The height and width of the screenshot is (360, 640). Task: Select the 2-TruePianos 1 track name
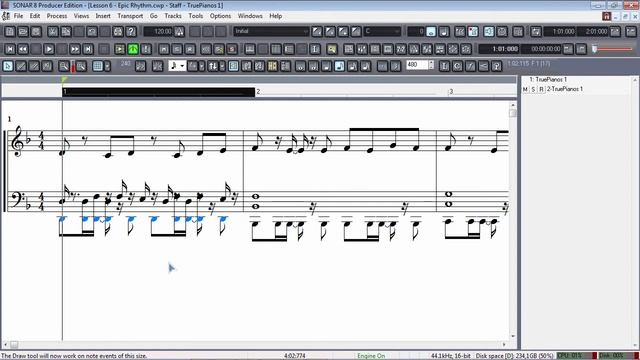click(564, 89)
